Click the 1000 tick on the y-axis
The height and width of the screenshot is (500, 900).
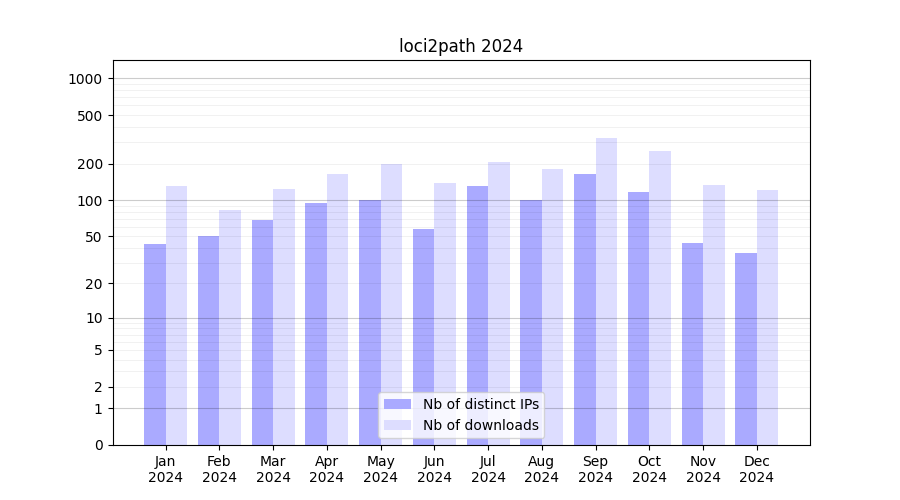pos(87,79)
